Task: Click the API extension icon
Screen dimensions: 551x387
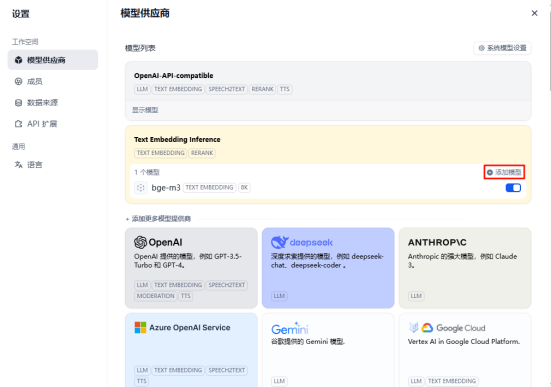Action: [x=19, y=124]
